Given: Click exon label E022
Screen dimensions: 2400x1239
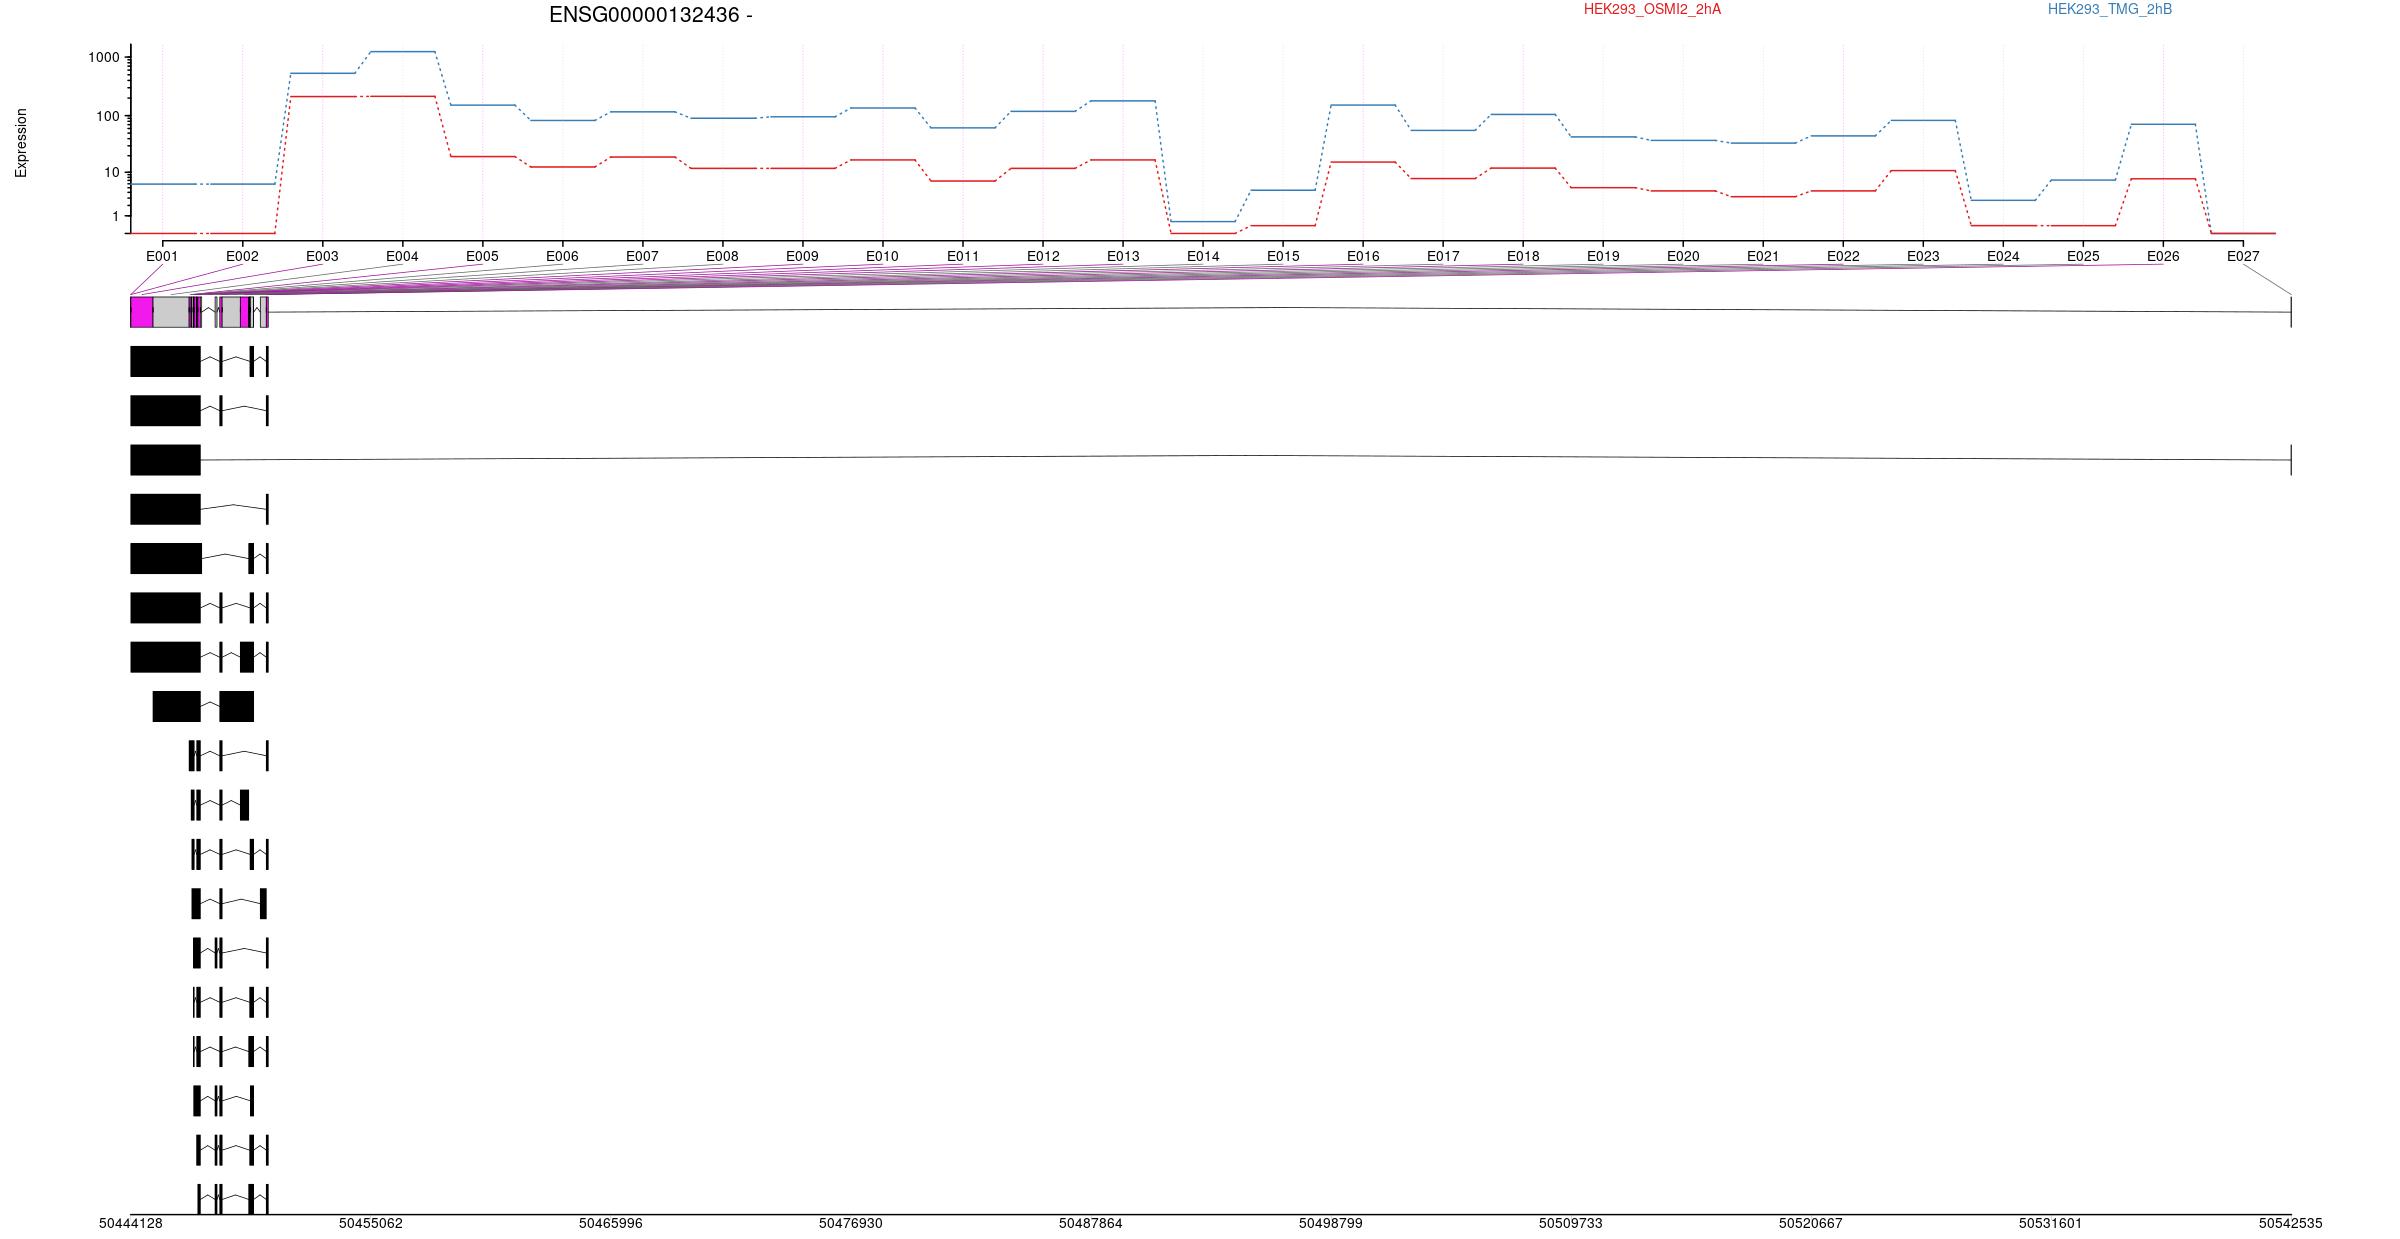Looking at the screenshot, I should tap(1843, 256).
